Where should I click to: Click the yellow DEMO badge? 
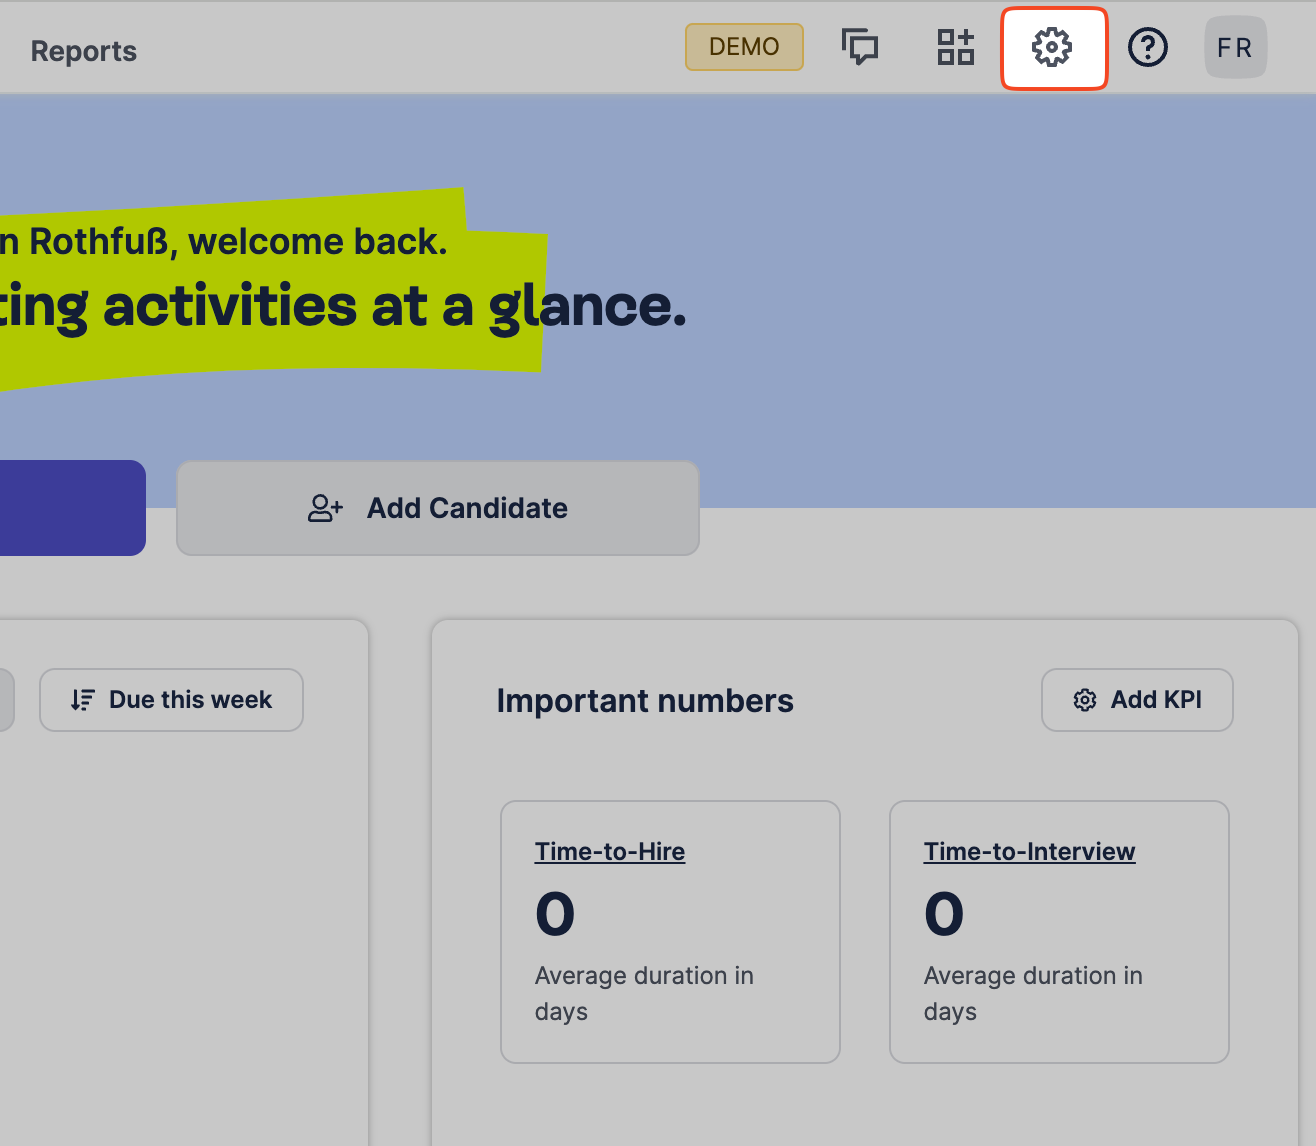pyautogui.click(x=744, y=47)
